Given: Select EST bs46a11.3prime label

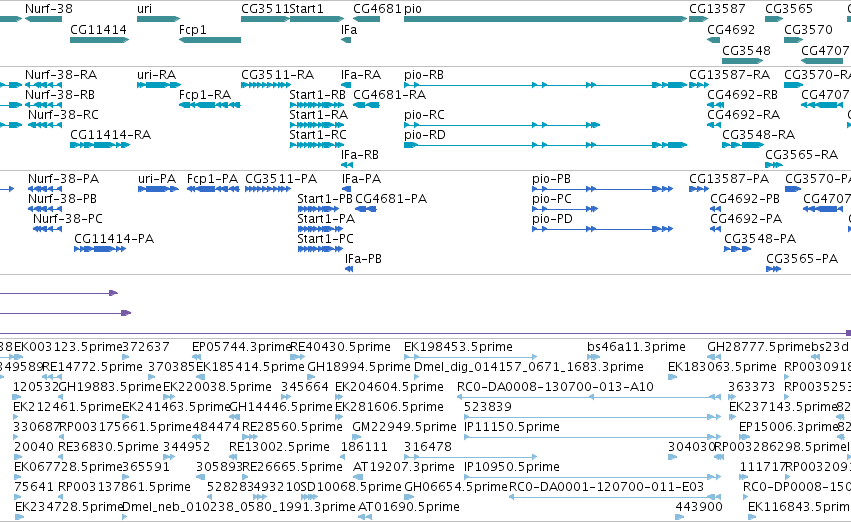Looking at the screenshot, I should click(x=636, y=347).
